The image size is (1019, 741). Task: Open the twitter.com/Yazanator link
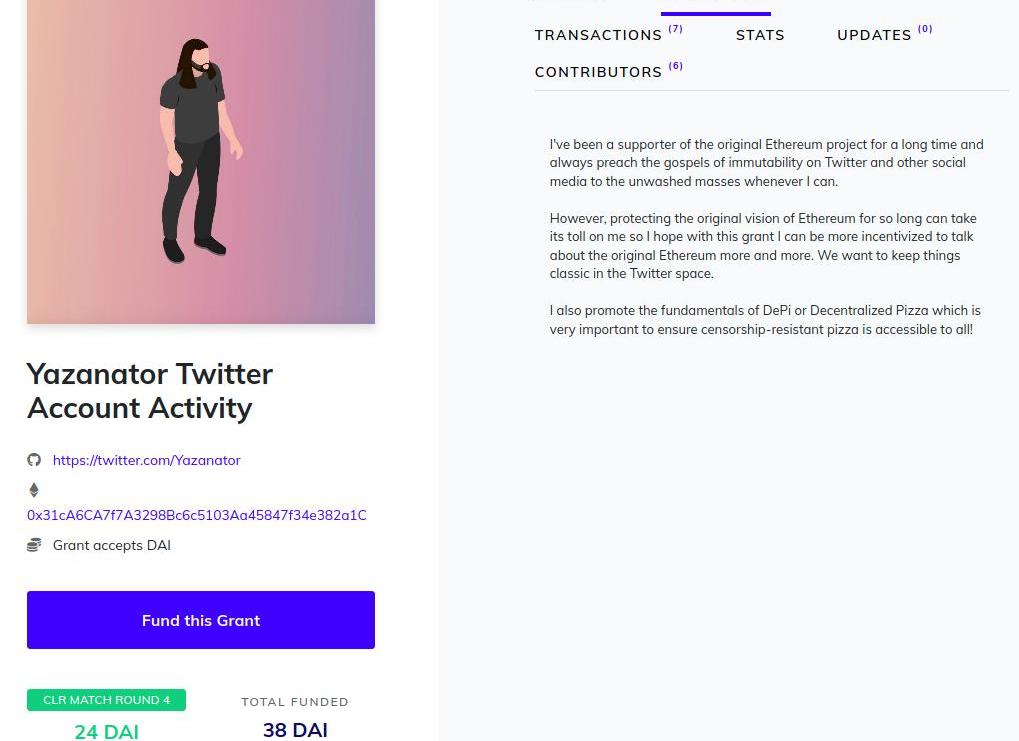pos(146,460)
